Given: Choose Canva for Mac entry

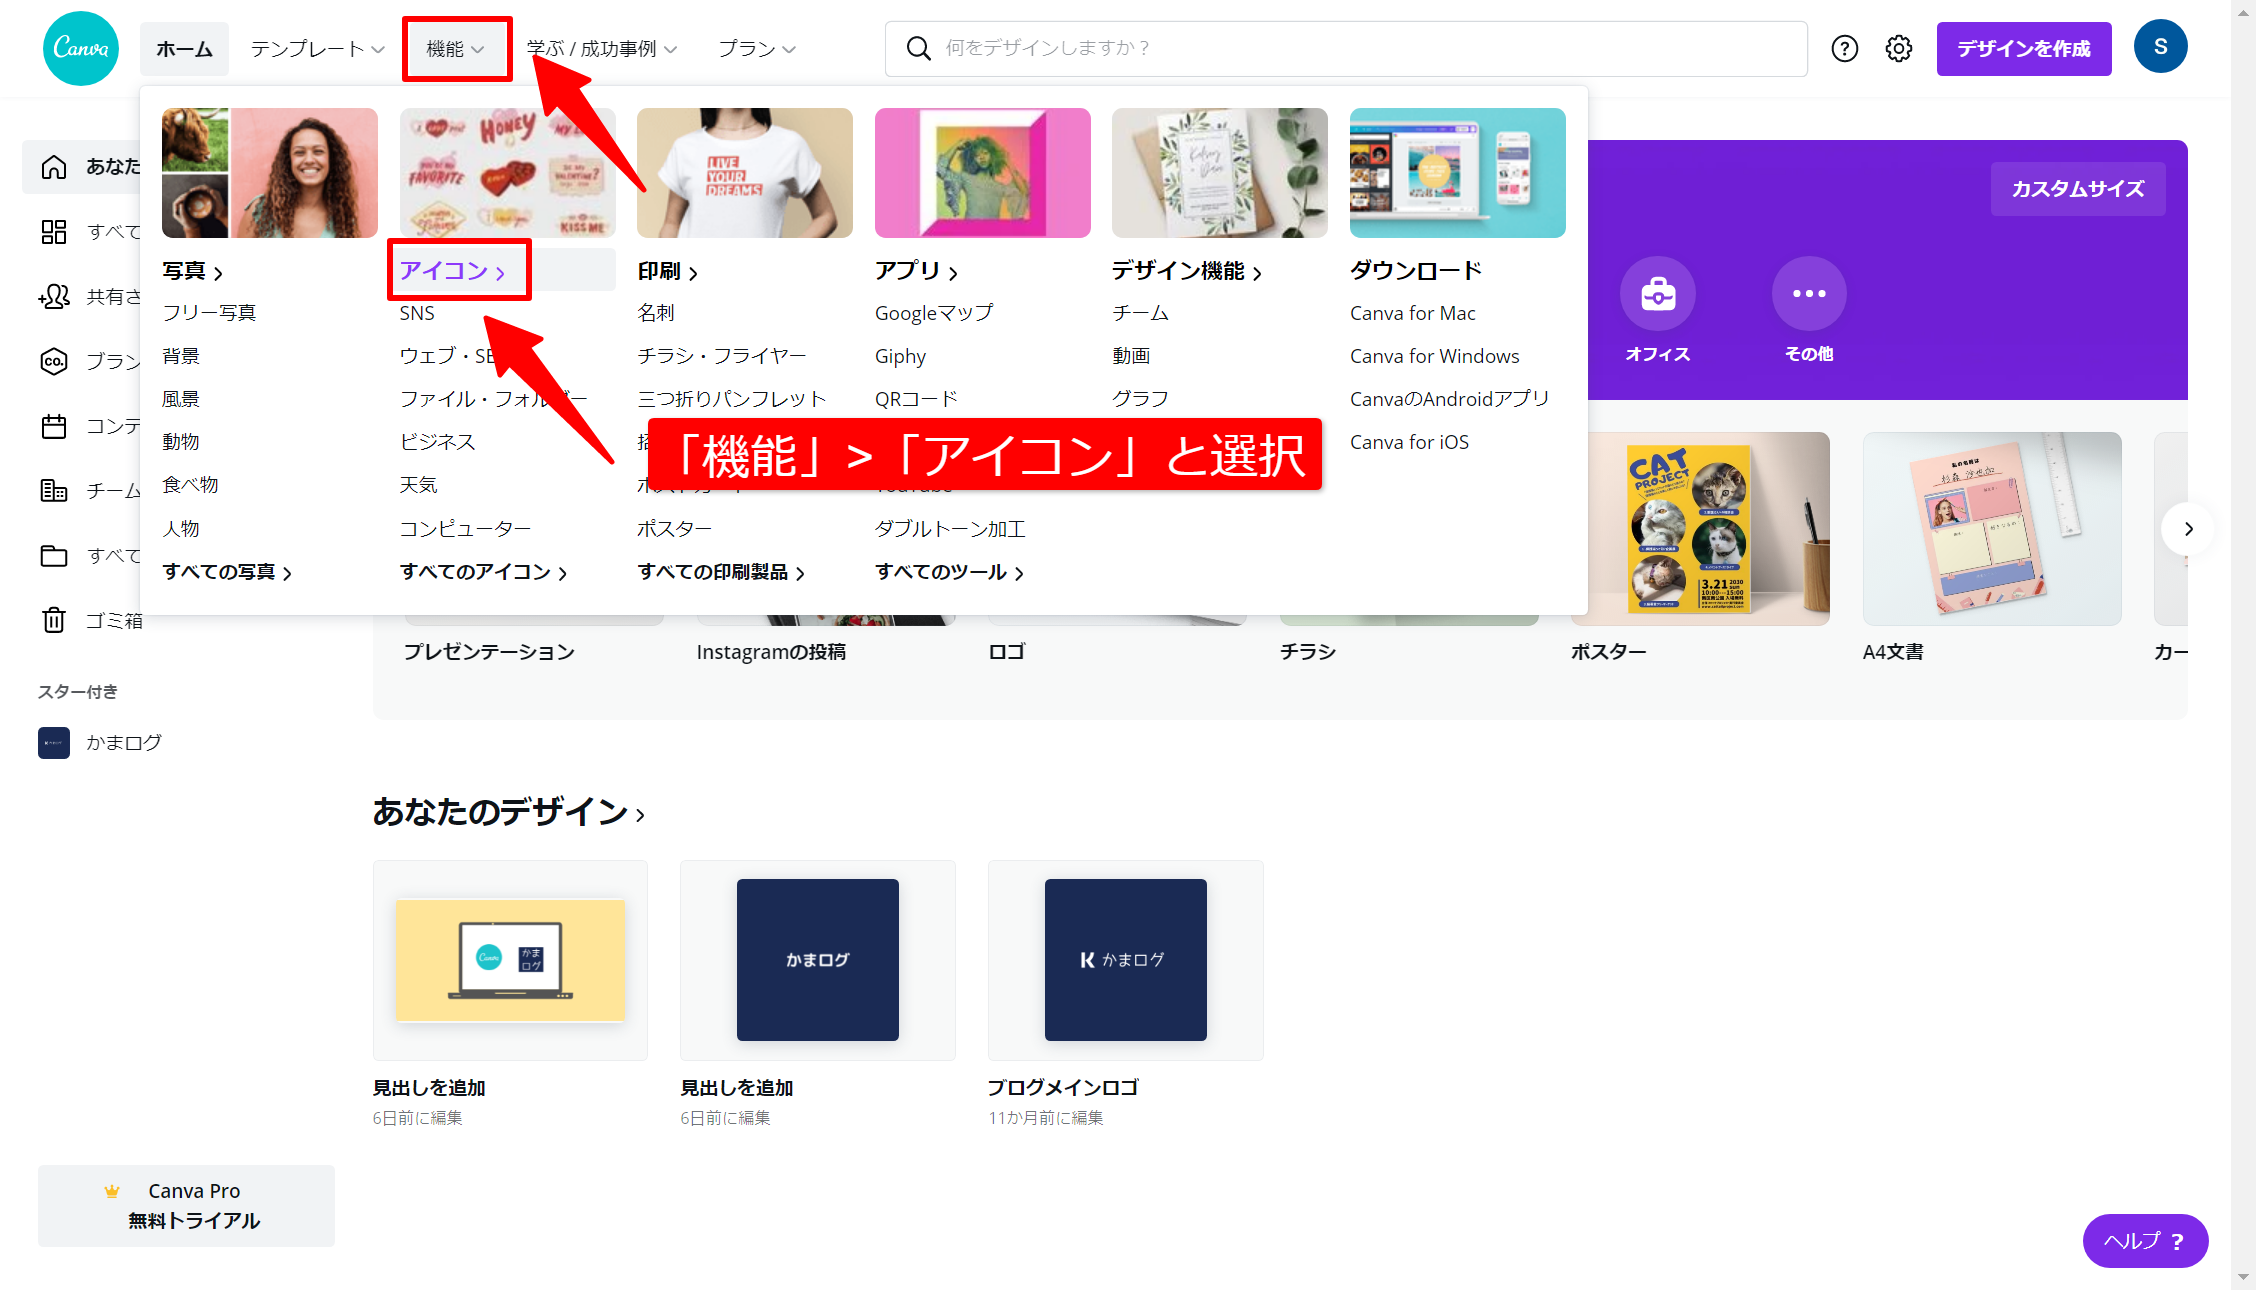Looking at the screenshot, I should [x=1412, y=313].
